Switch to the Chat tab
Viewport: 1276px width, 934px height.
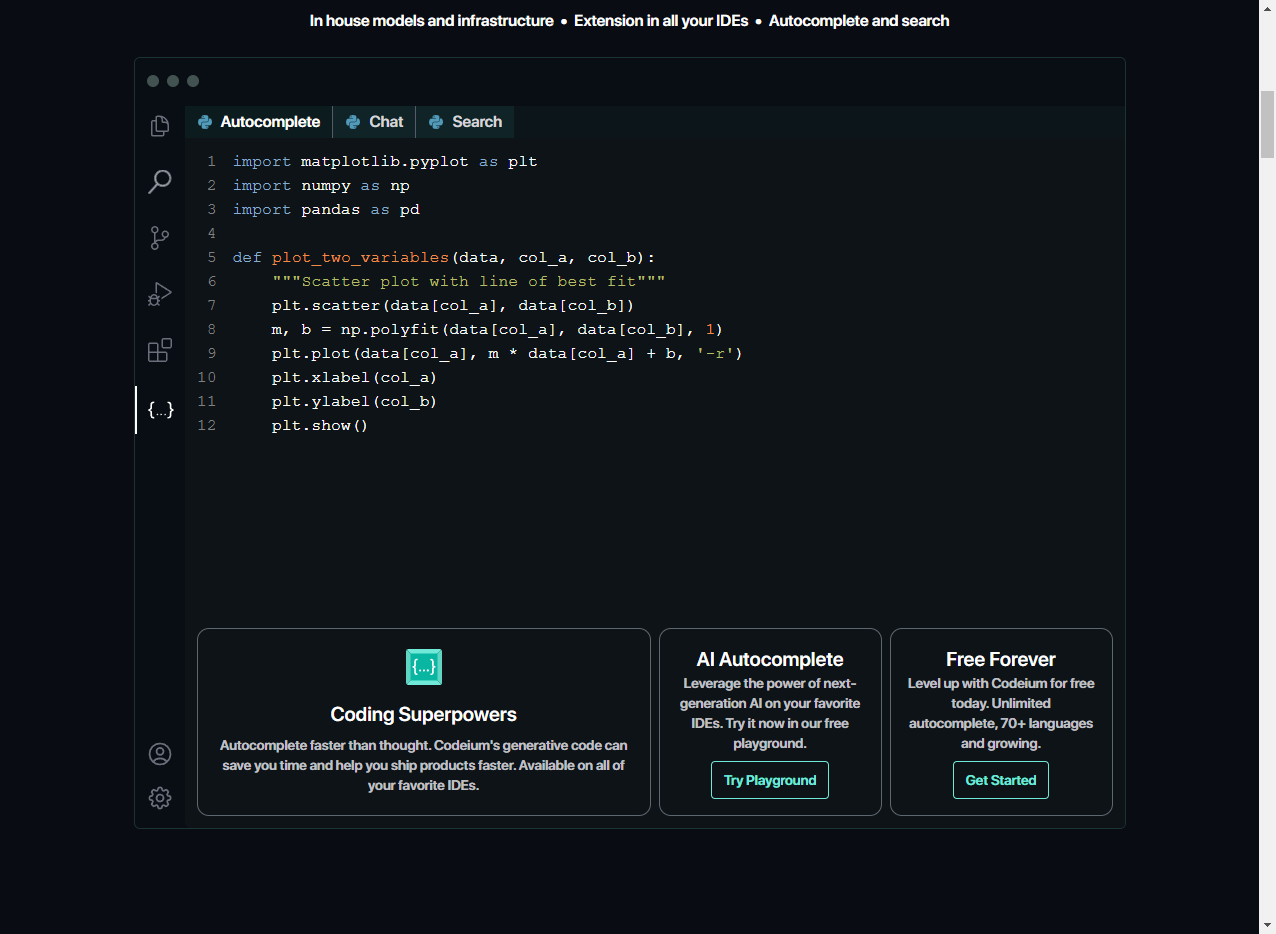click(x=375, y=122)
